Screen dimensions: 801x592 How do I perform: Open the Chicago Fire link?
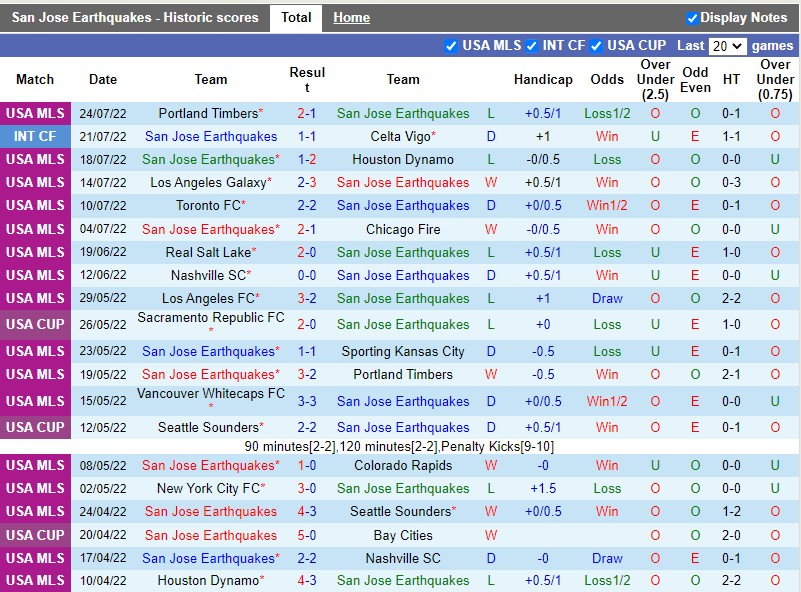403,229
